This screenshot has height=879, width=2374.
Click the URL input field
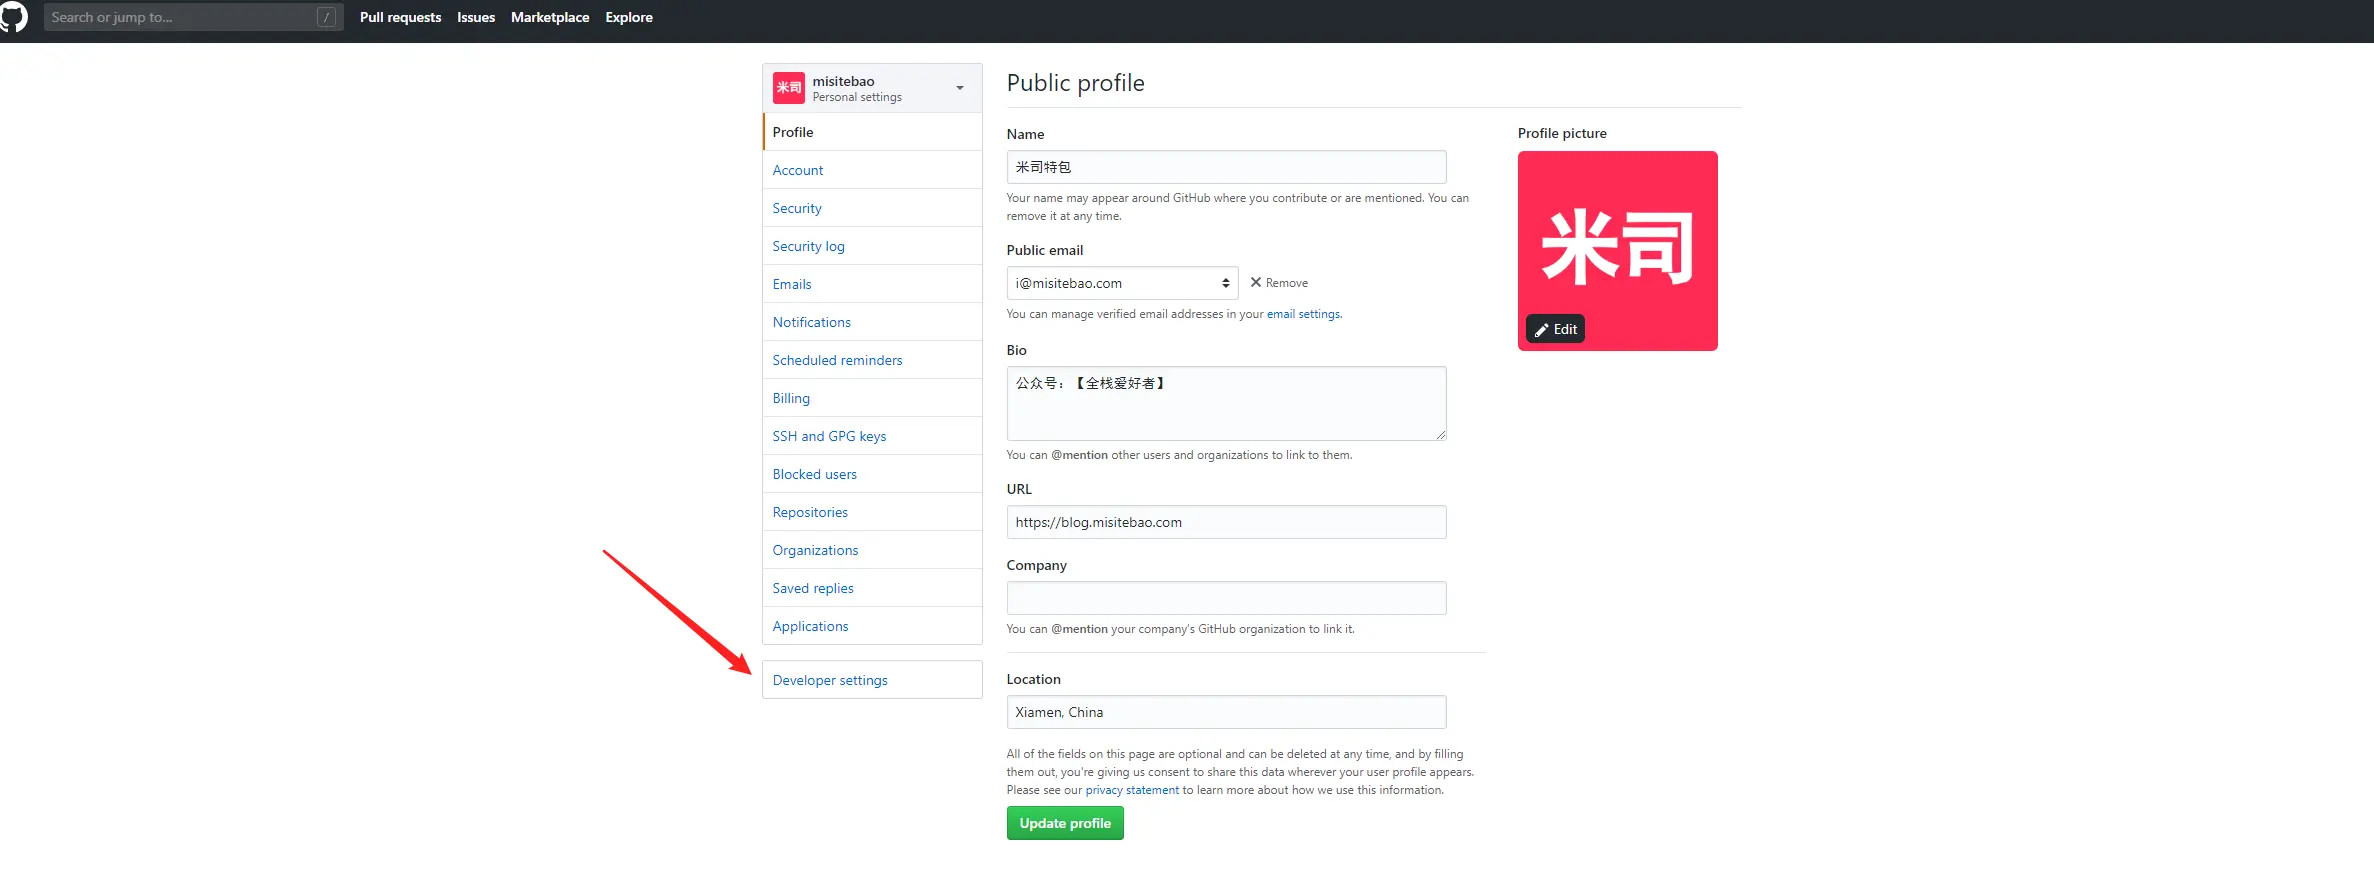coord(1226,522)
